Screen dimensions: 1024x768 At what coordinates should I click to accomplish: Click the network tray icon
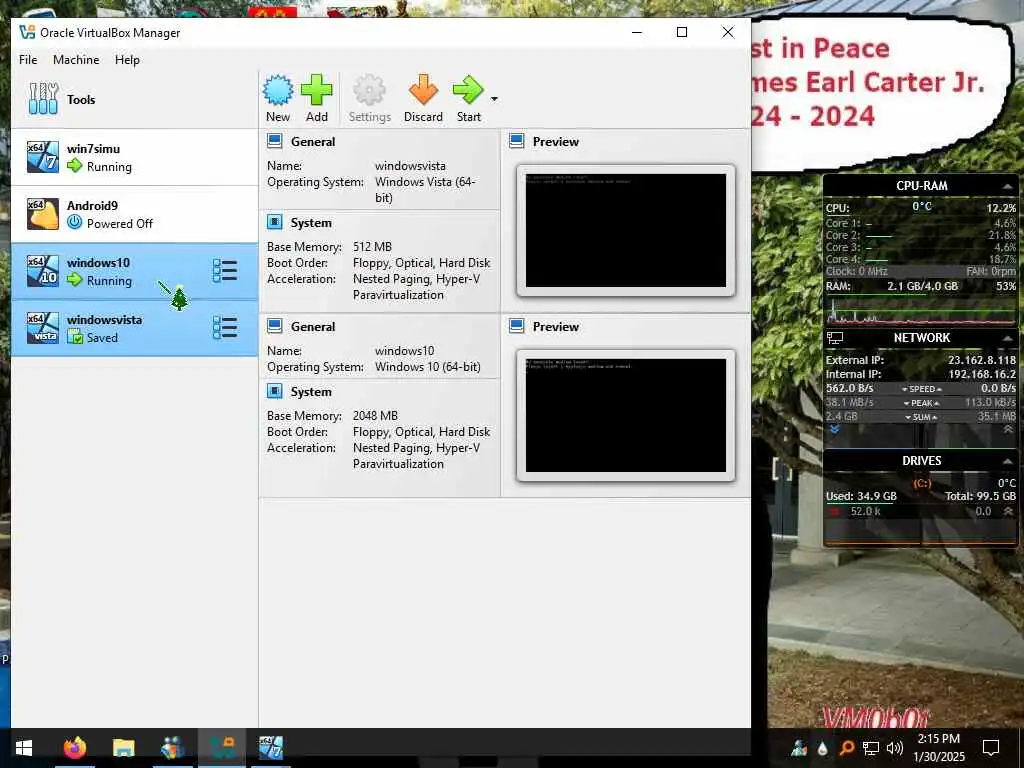(x=871, y=748)
